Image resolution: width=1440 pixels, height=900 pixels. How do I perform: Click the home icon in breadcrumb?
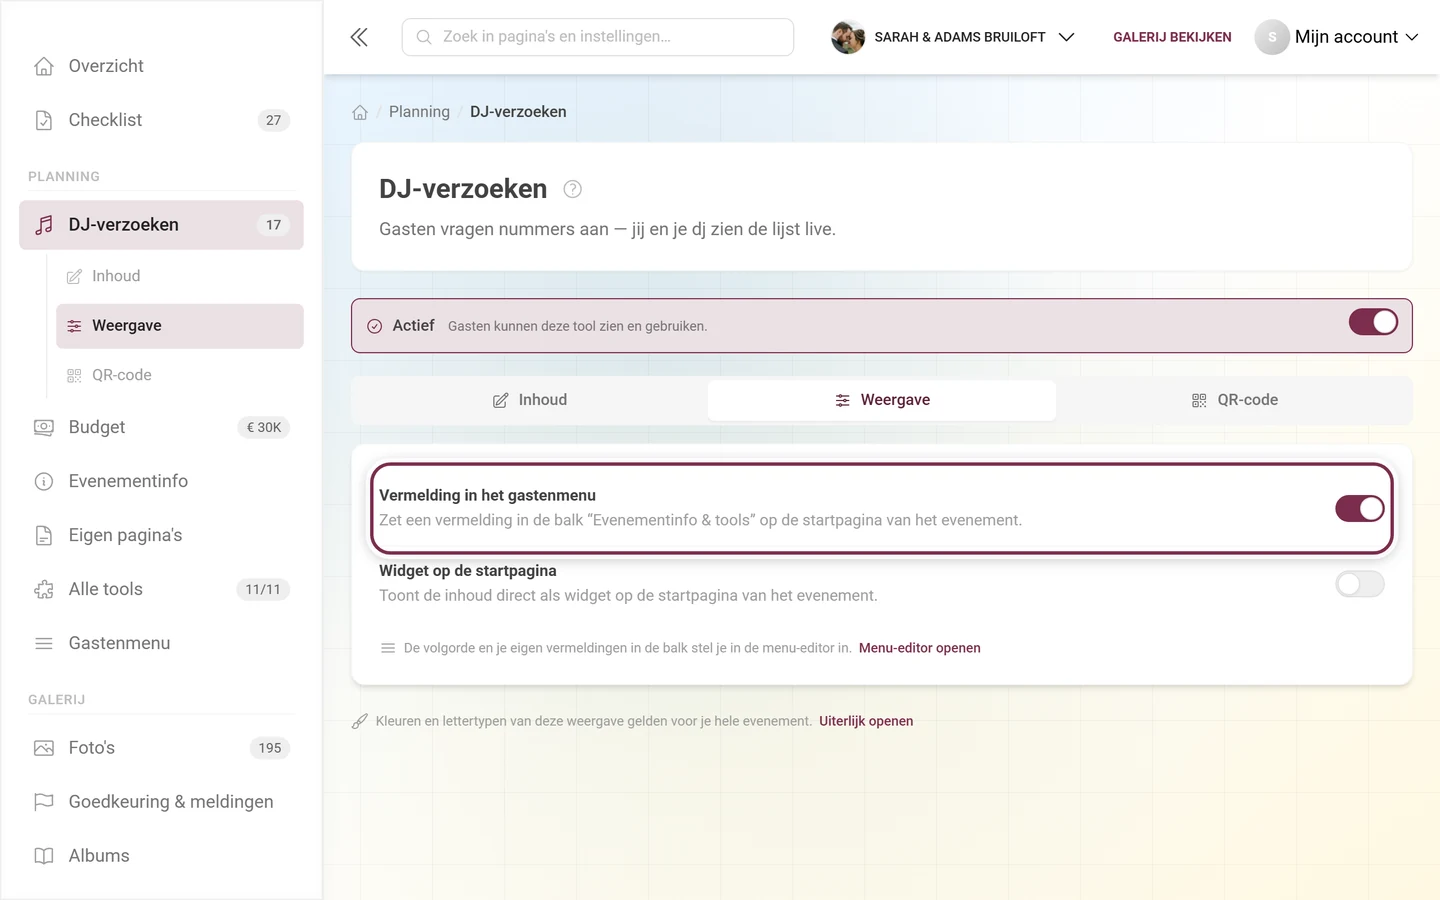[360, 112]
